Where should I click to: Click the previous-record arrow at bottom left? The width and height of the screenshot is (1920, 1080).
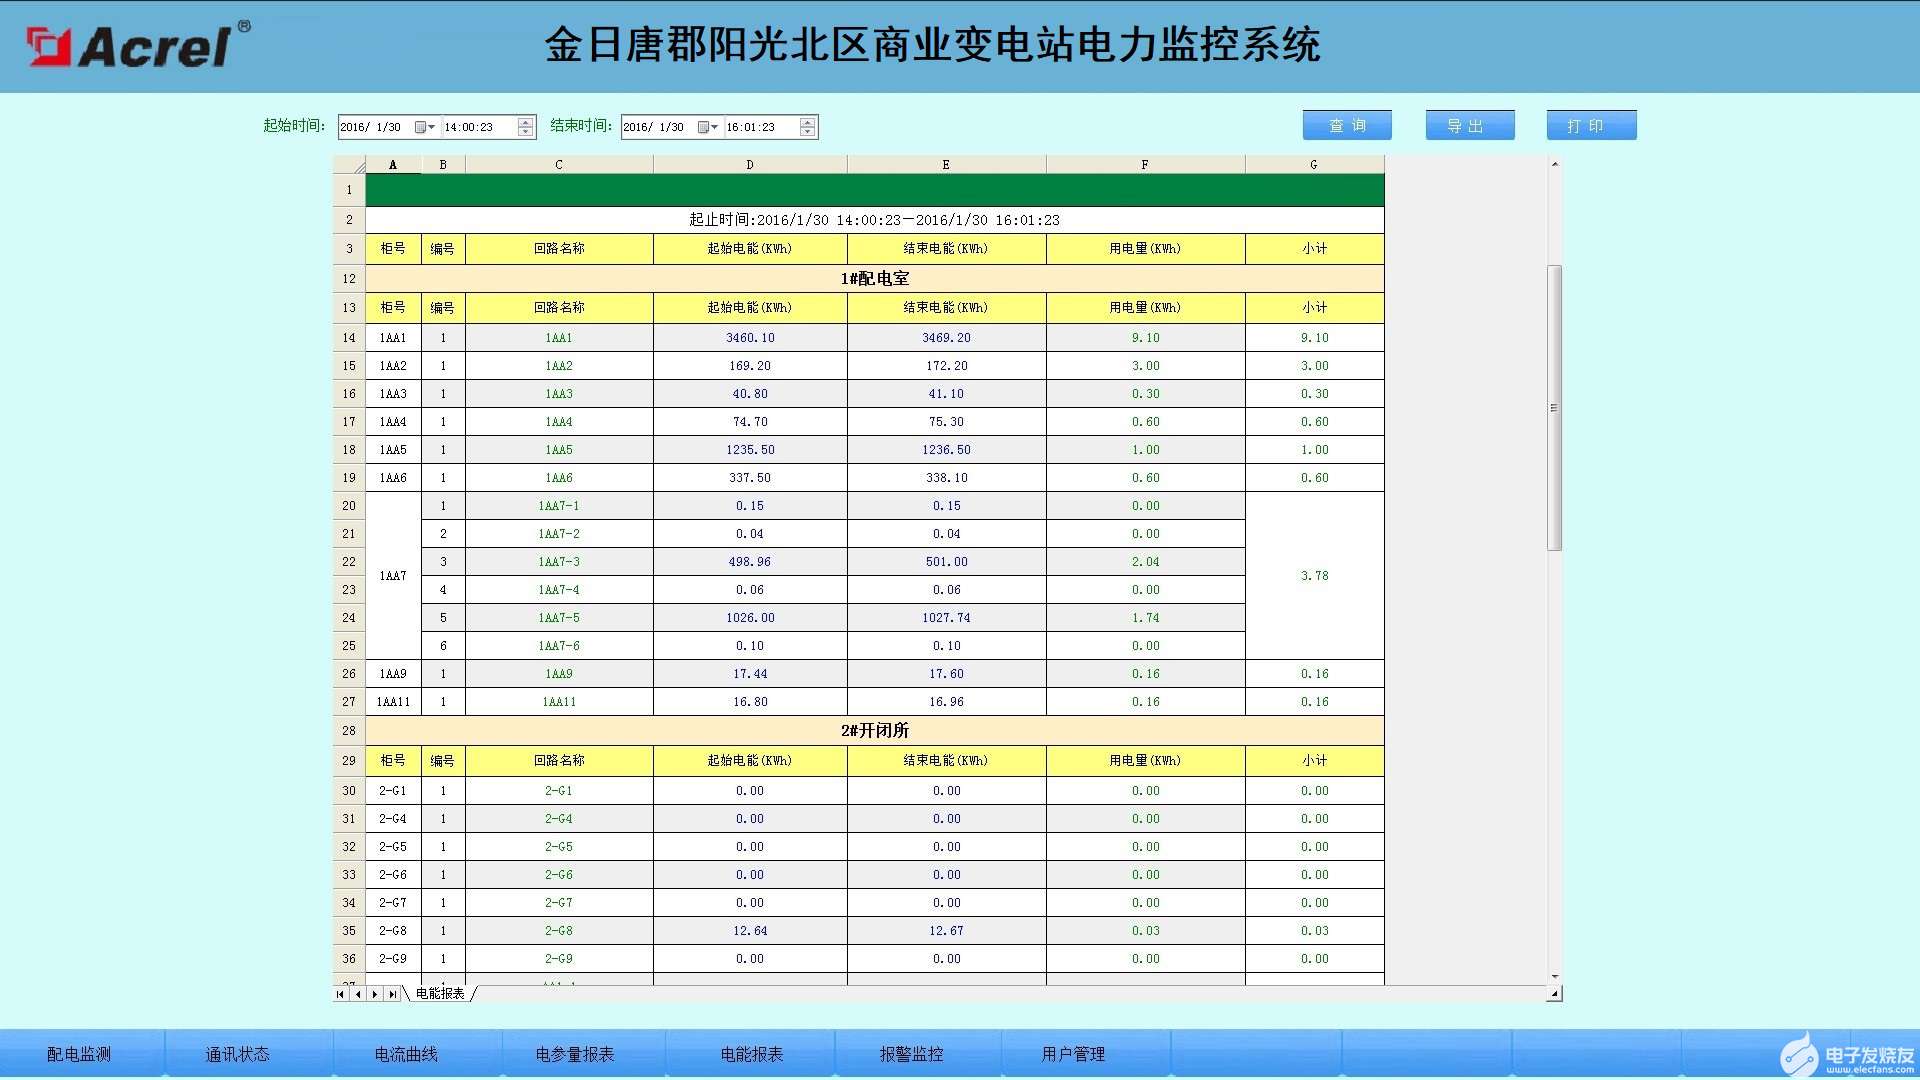(x=358, y=994)
